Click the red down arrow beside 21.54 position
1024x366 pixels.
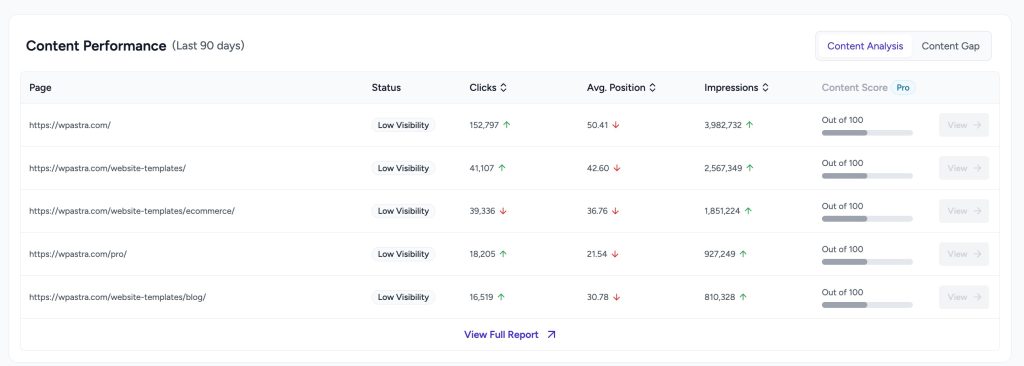click(x=615, y=254)
